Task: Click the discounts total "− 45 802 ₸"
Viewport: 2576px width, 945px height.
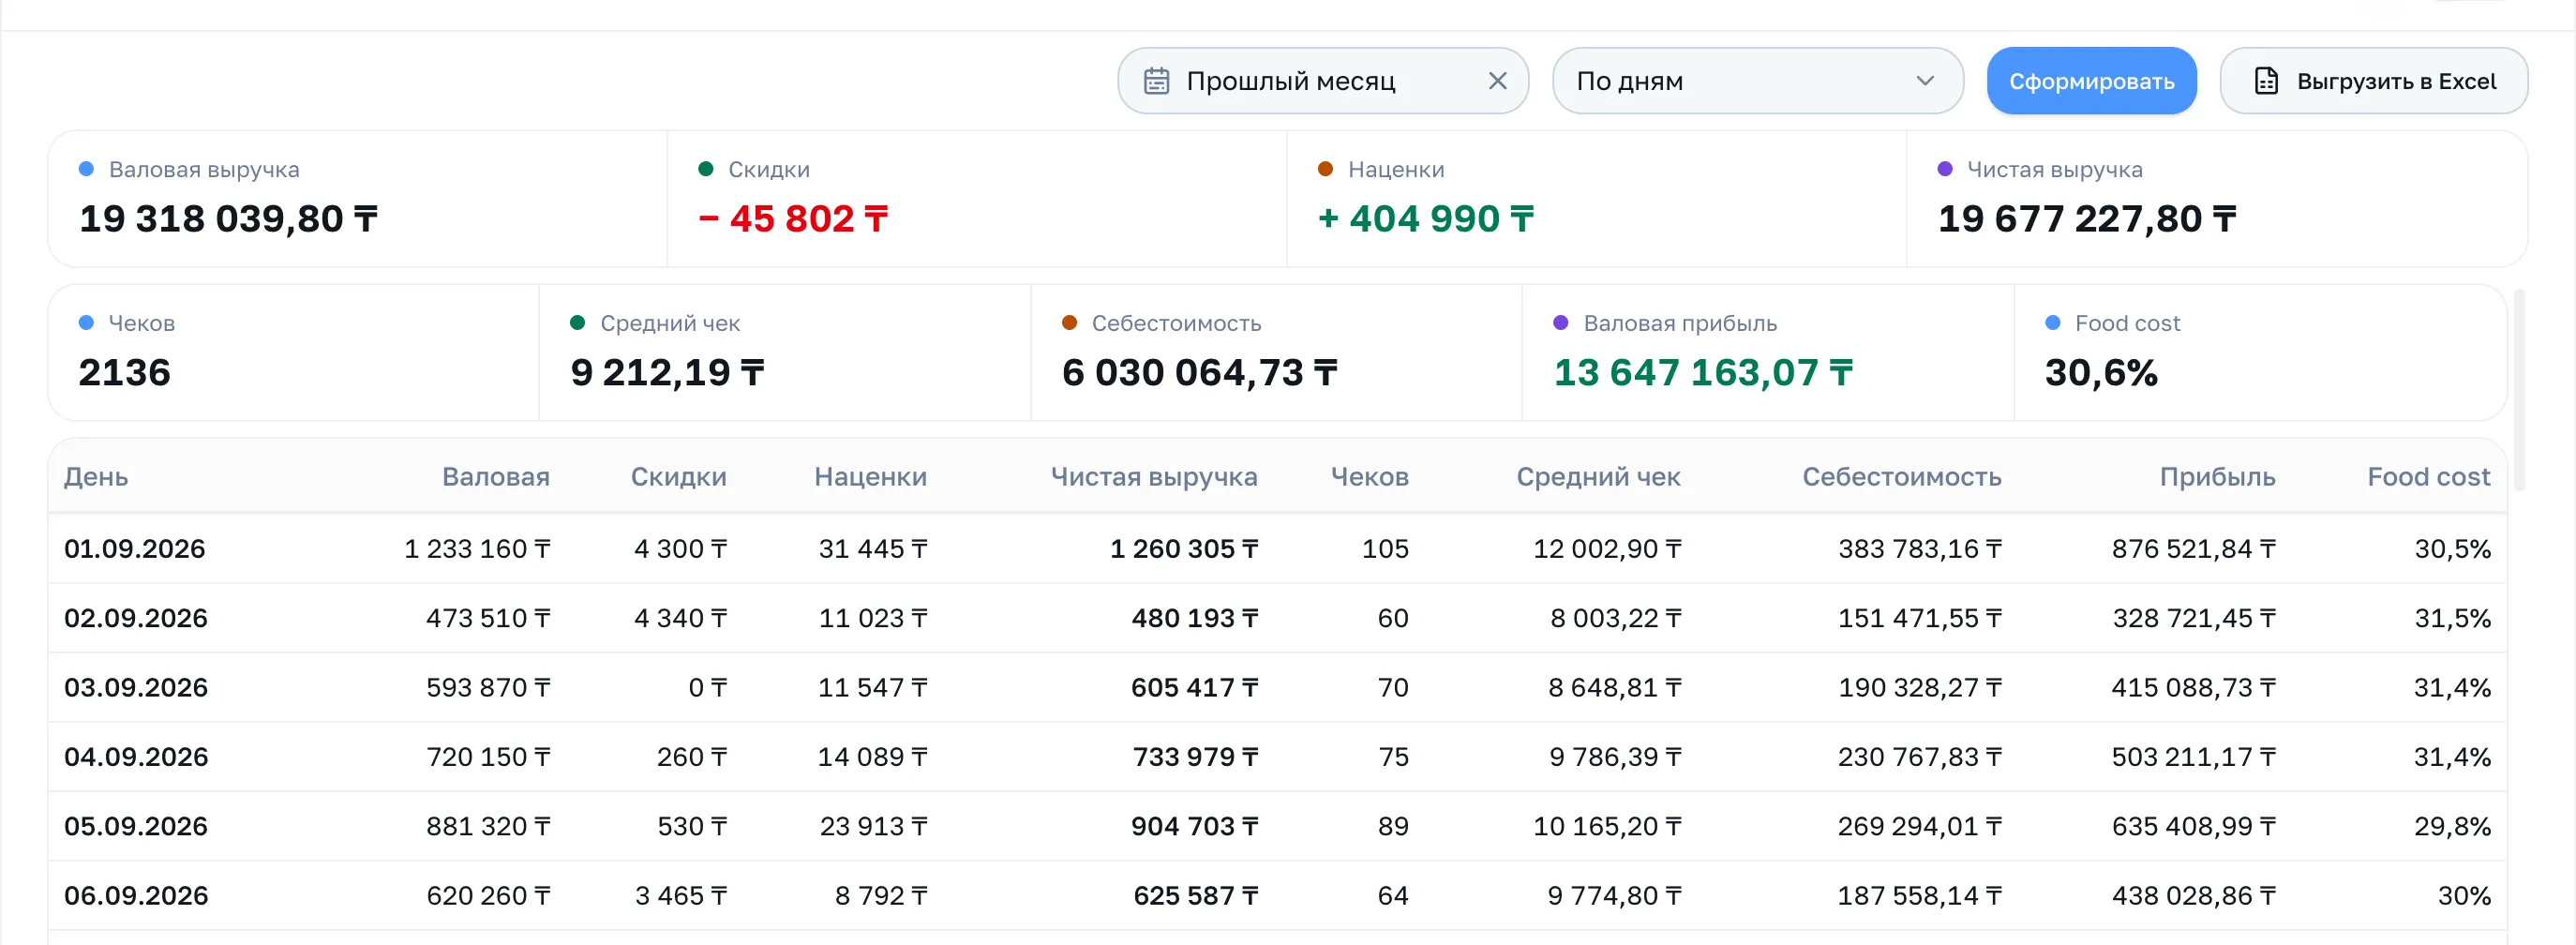Action: click(793, 219)
